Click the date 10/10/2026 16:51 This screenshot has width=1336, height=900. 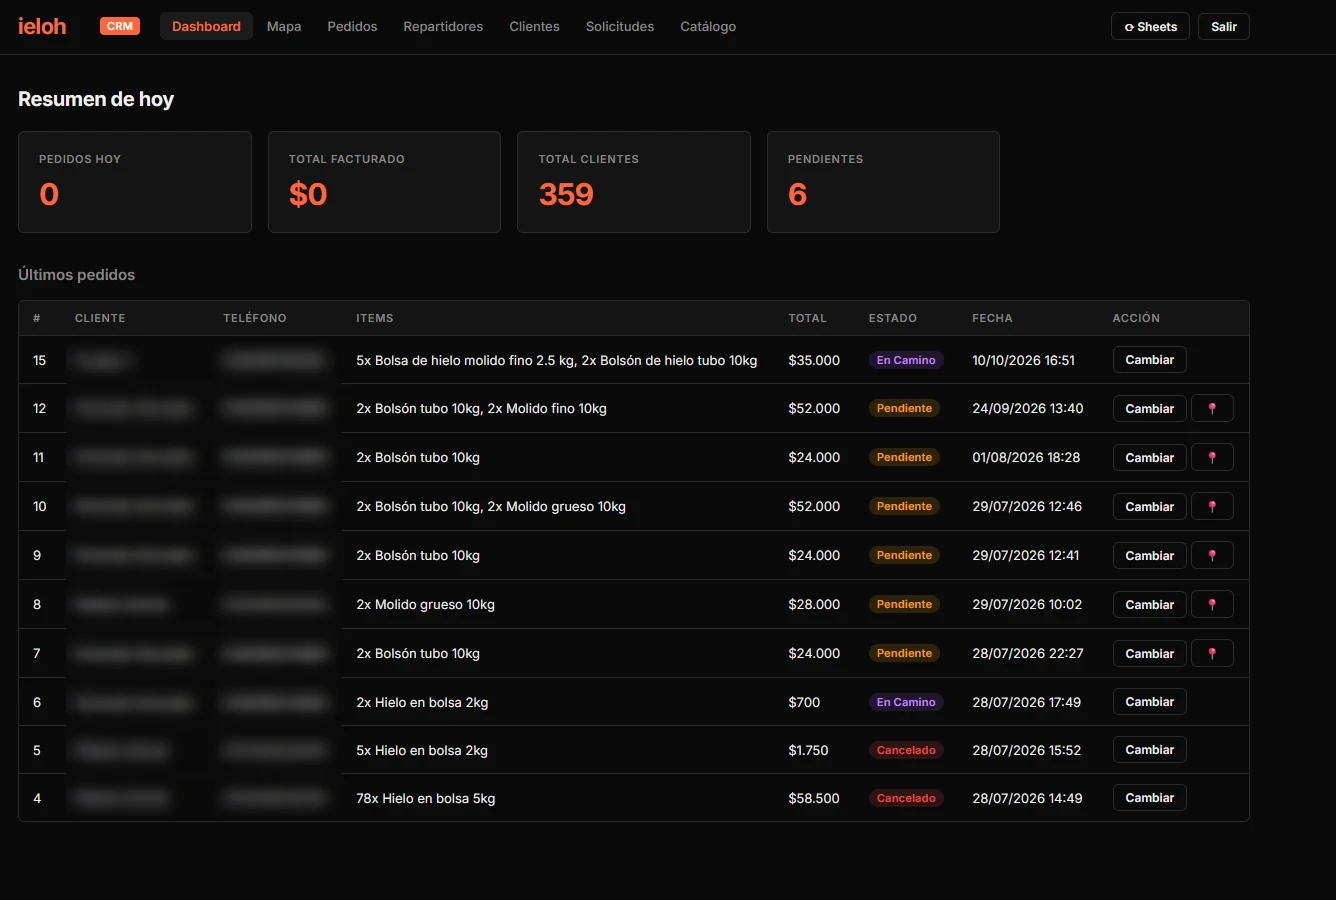(1023, 360)
